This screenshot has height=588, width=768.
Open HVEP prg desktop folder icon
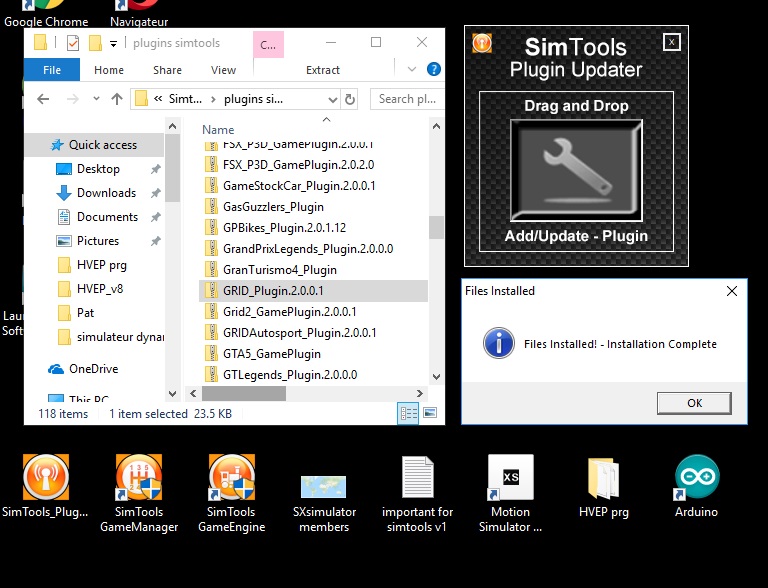(603, 487)
